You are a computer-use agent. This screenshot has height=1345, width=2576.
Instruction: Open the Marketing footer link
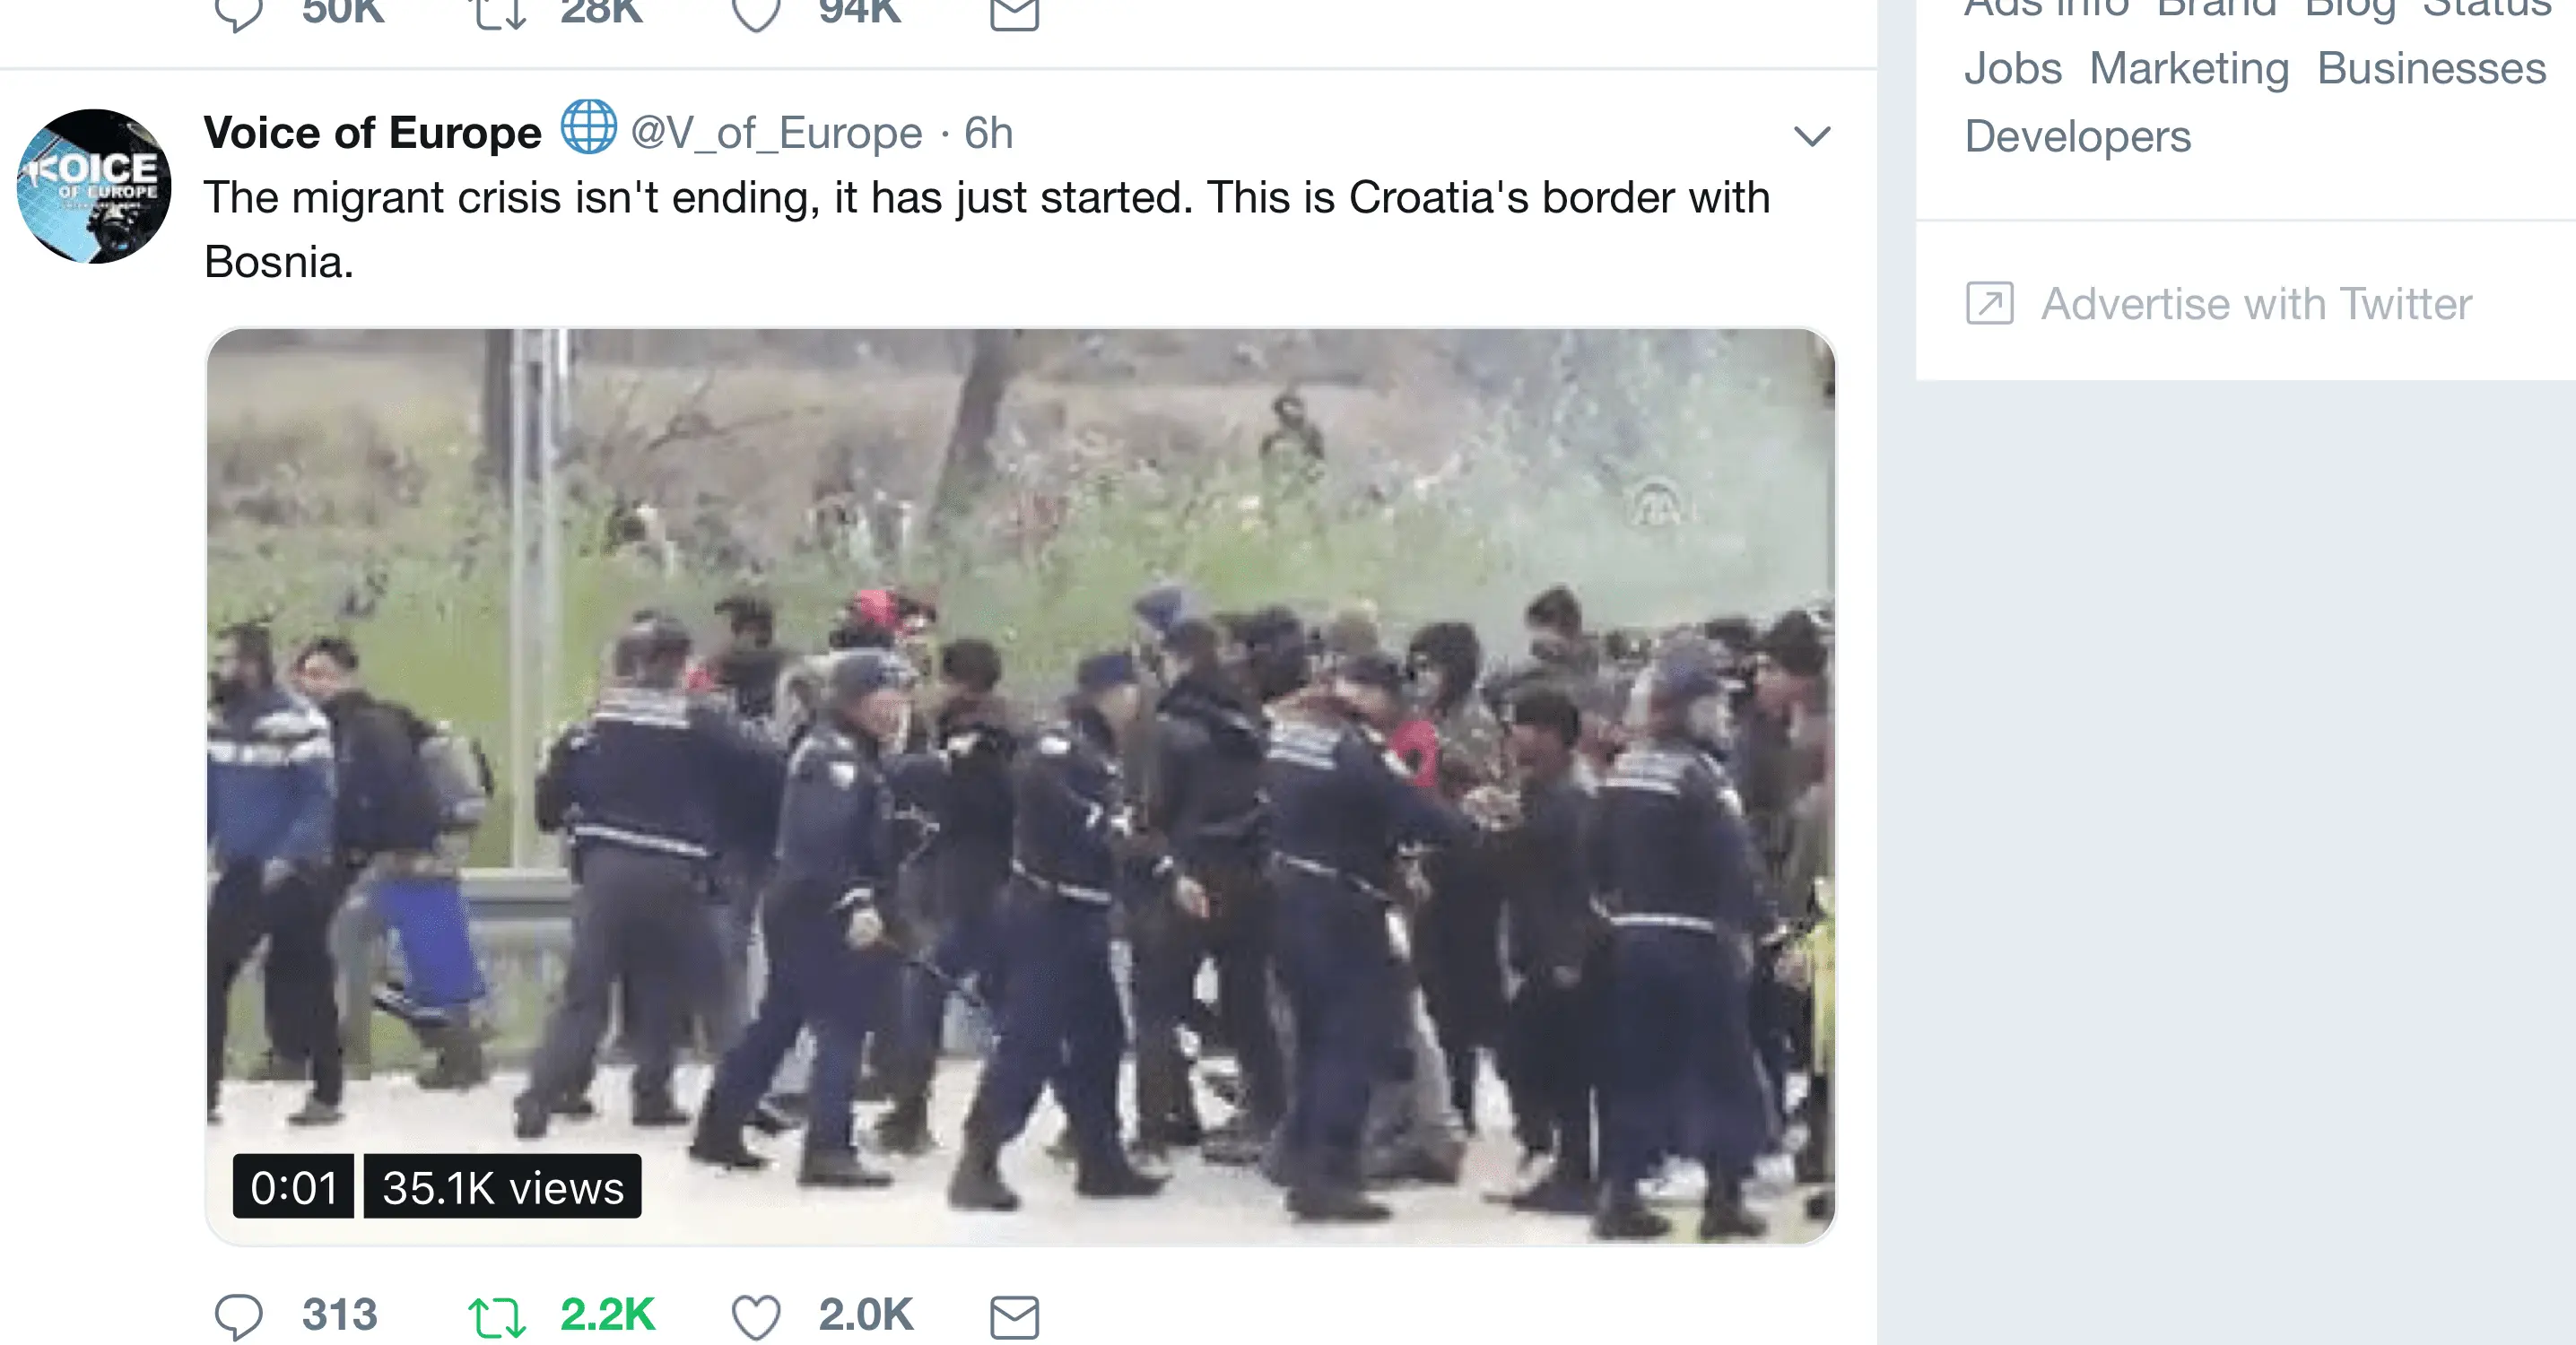[2189, 69]
